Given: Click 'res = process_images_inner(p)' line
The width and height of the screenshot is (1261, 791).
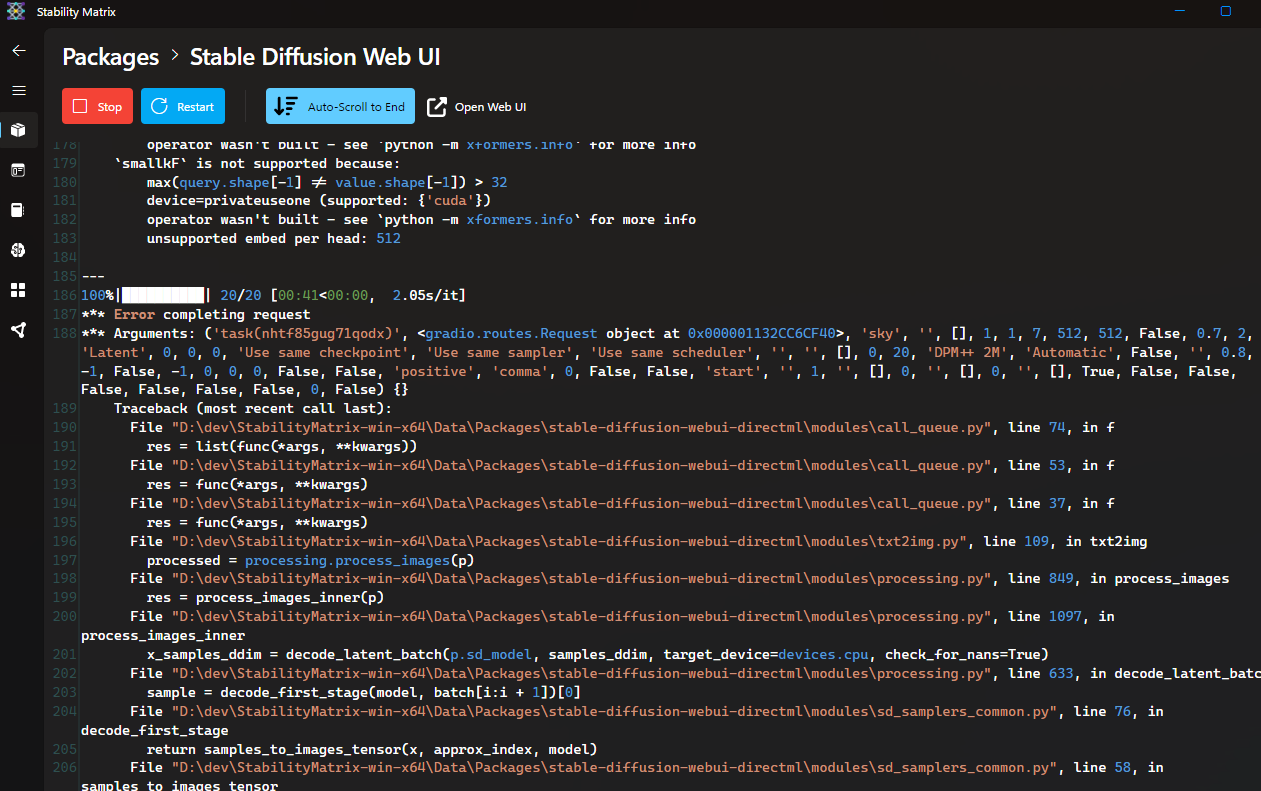Looking at the screenshot, I should pyautogui.click(x=265, y=597).
